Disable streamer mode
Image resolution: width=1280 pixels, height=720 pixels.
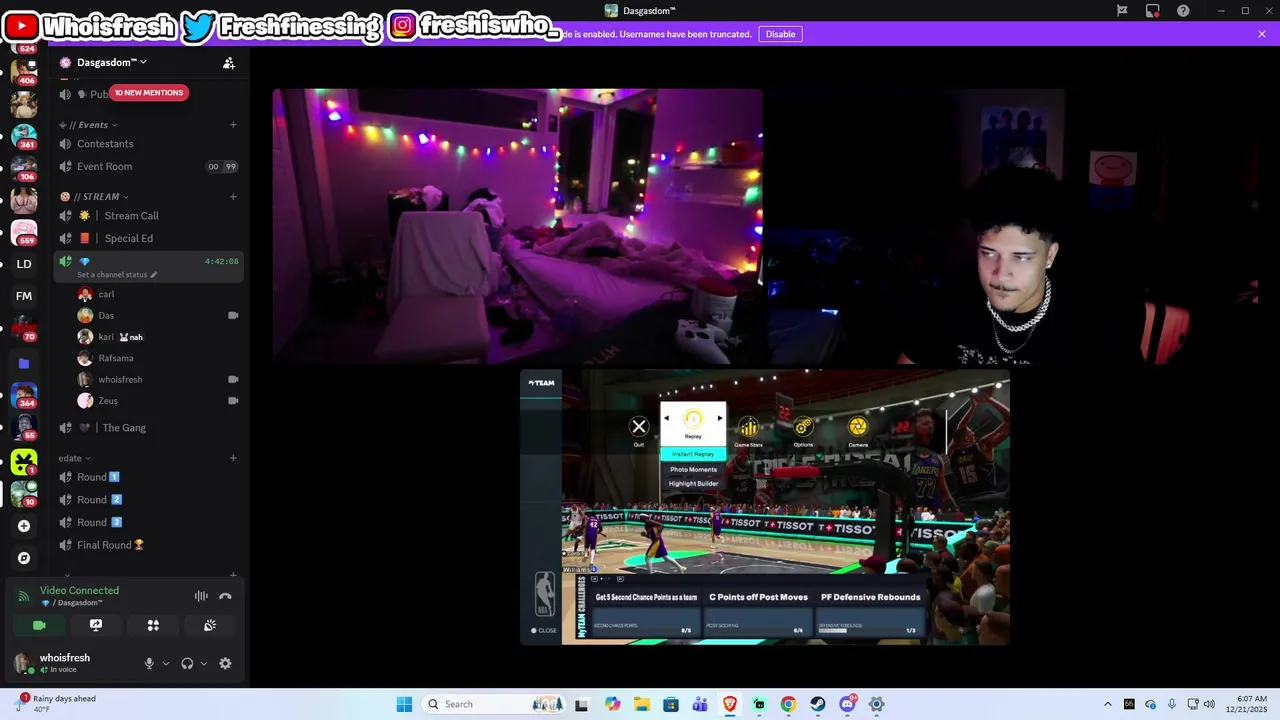780,34
